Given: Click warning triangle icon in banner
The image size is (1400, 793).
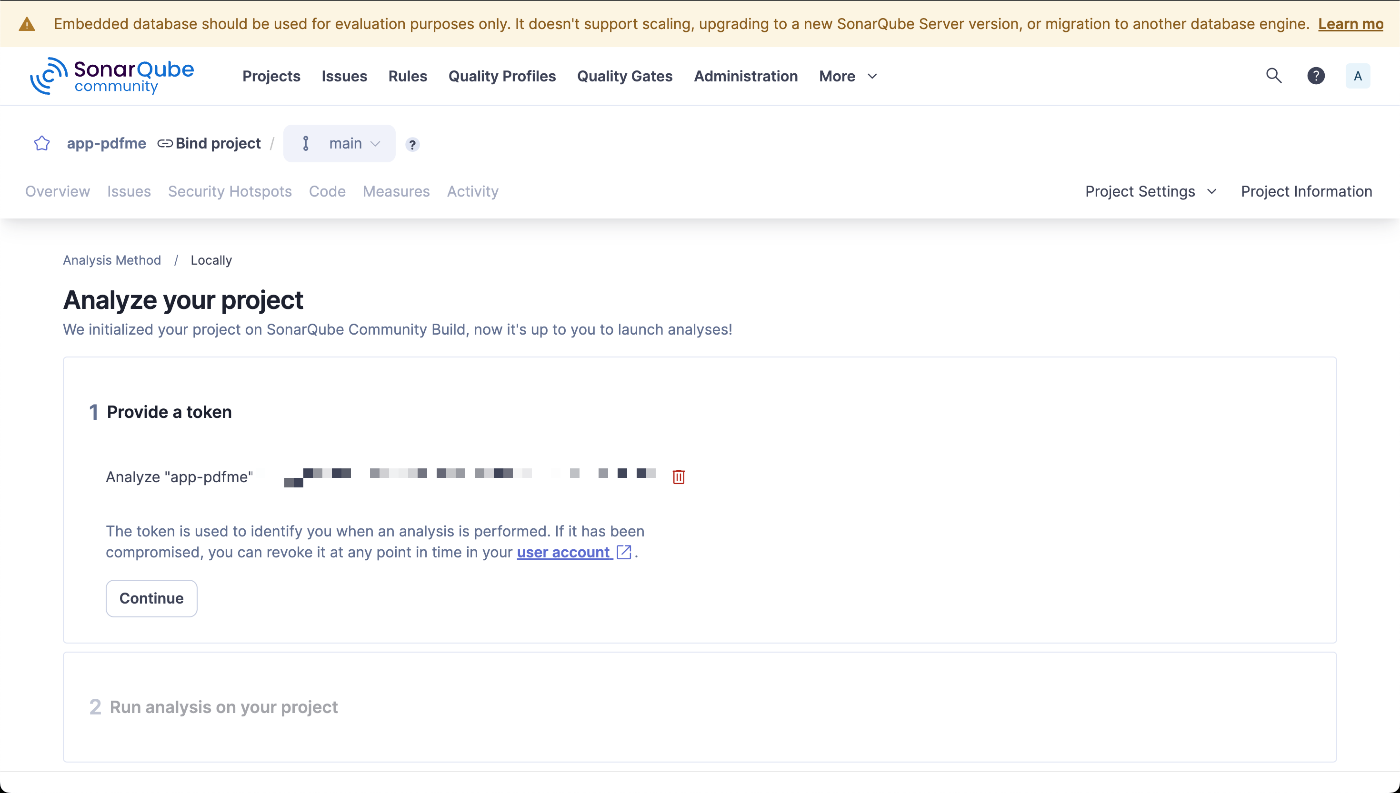Looking at the screenshot, I should pos(27,24).
